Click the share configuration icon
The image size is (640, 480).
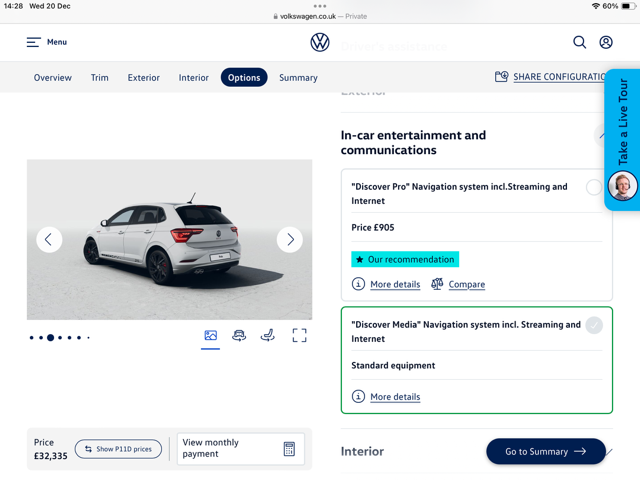[x=502, y=77]
